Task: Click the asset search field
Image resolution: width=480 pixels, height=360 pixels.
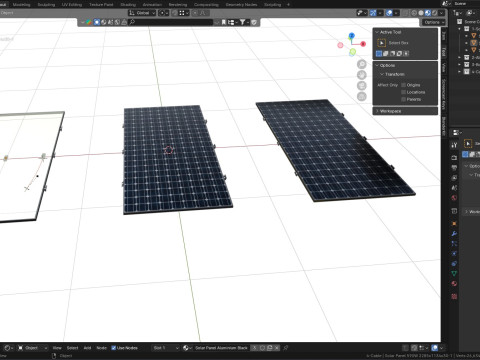Action: [171, 22]
